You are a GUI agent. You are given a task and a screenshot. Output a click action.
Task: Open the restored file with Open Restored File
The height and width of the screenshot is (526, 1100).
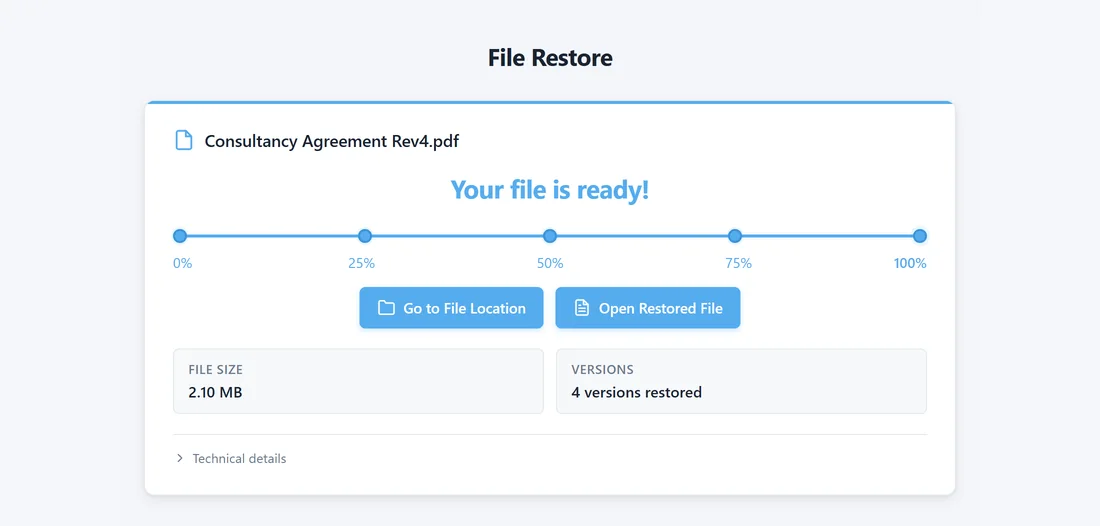[x=648, y=308]
